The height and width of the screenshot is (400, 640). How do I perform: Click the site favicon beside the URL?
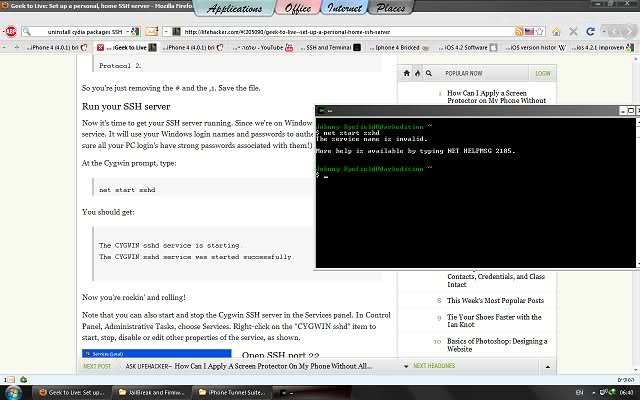176,31
